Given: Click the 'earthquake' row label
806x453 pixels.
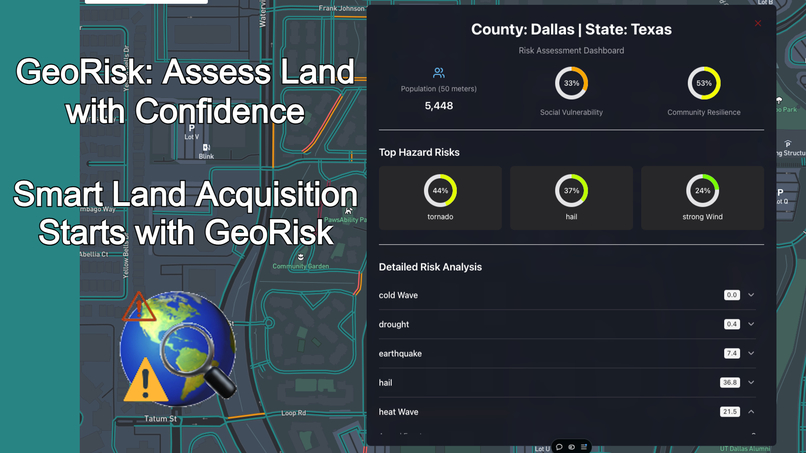Looking at the screenshot, I should (x=400, y=354).
